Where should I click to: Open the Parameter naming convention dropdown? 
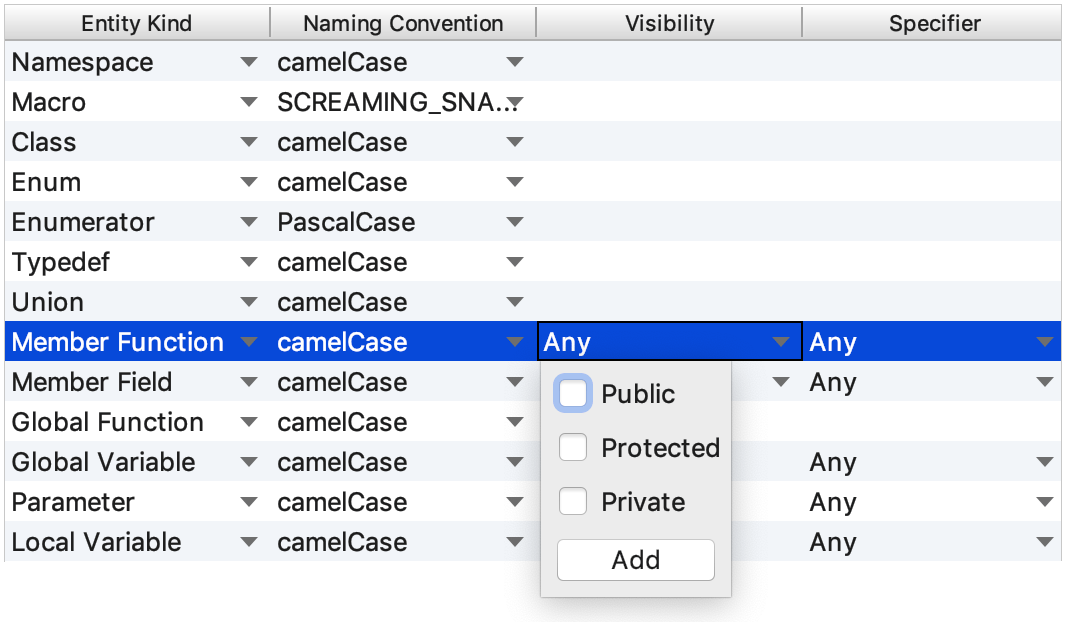(515, 502)
